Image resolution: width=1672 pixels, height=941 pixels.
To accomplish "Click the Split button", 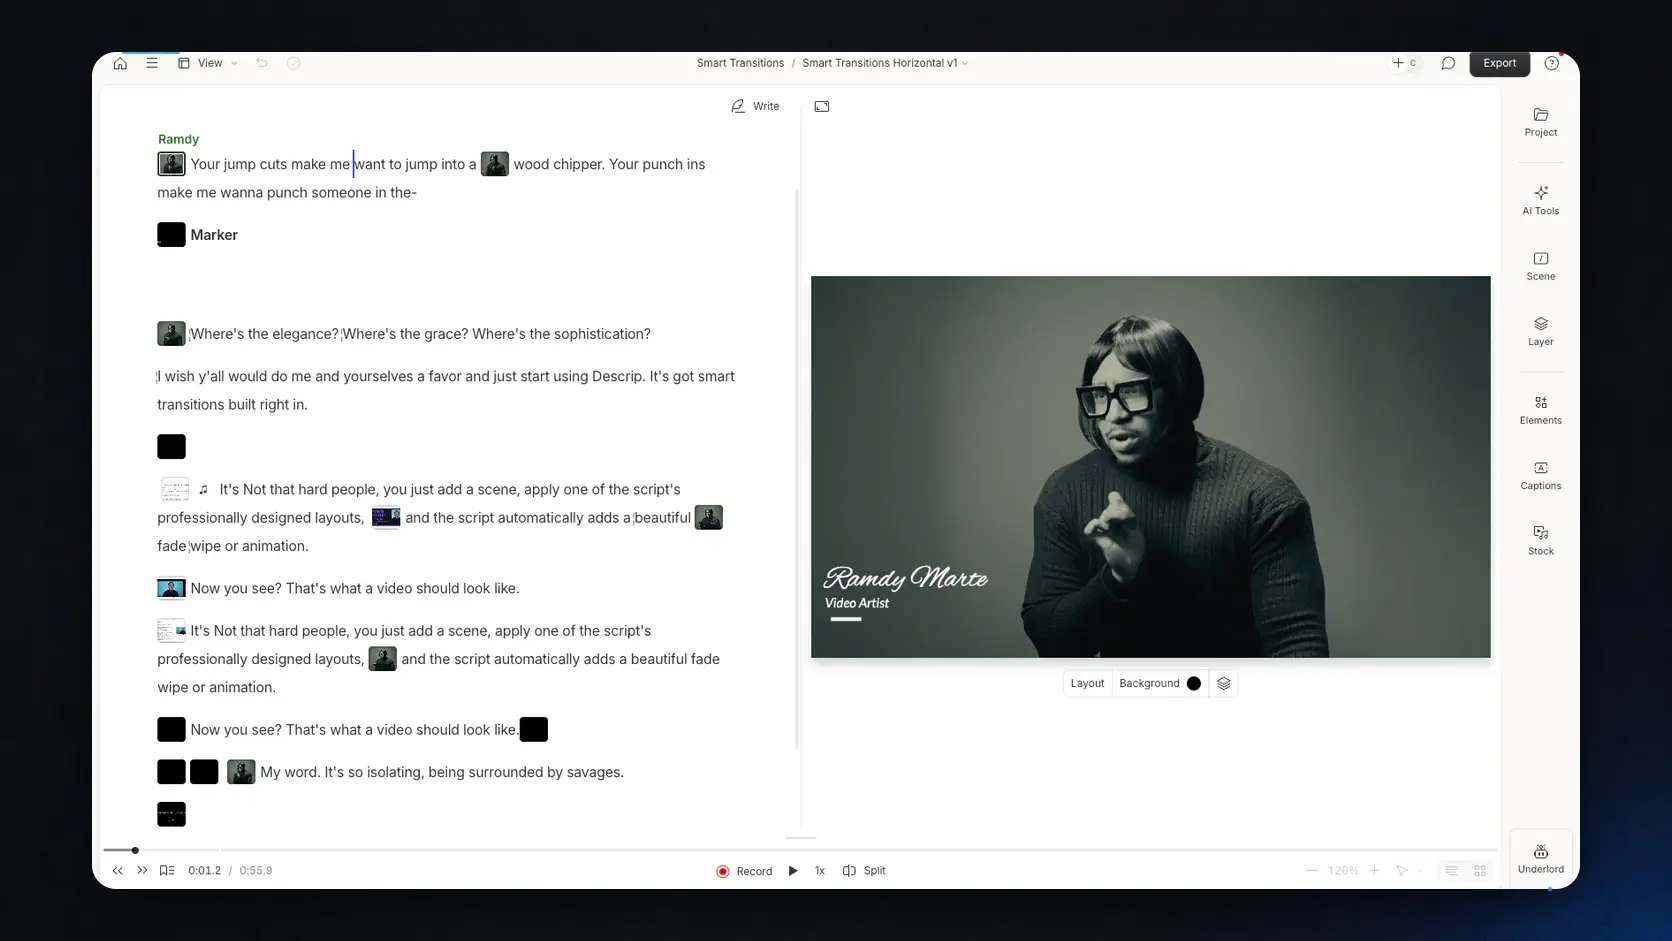I will (x=864, y=871).
